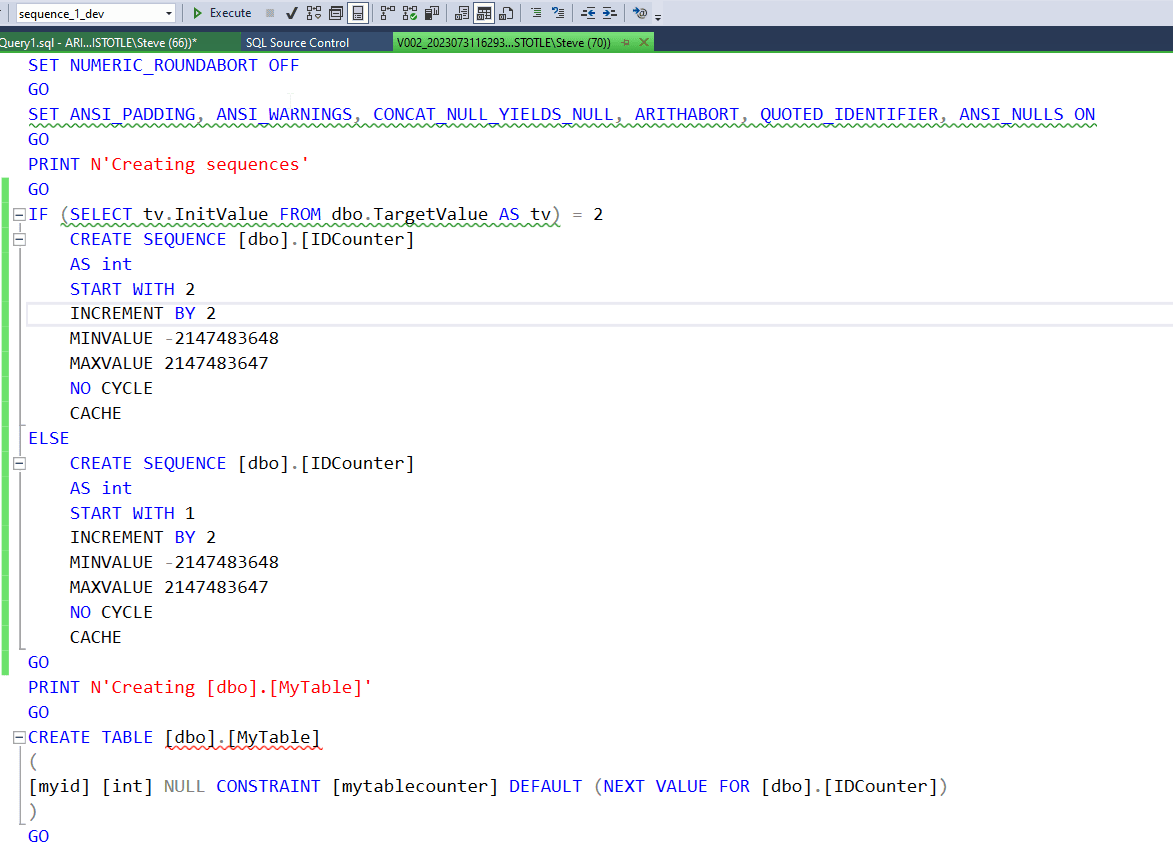
Task: Toggle Include Client Statistics
Action: (x=432, y=13)
